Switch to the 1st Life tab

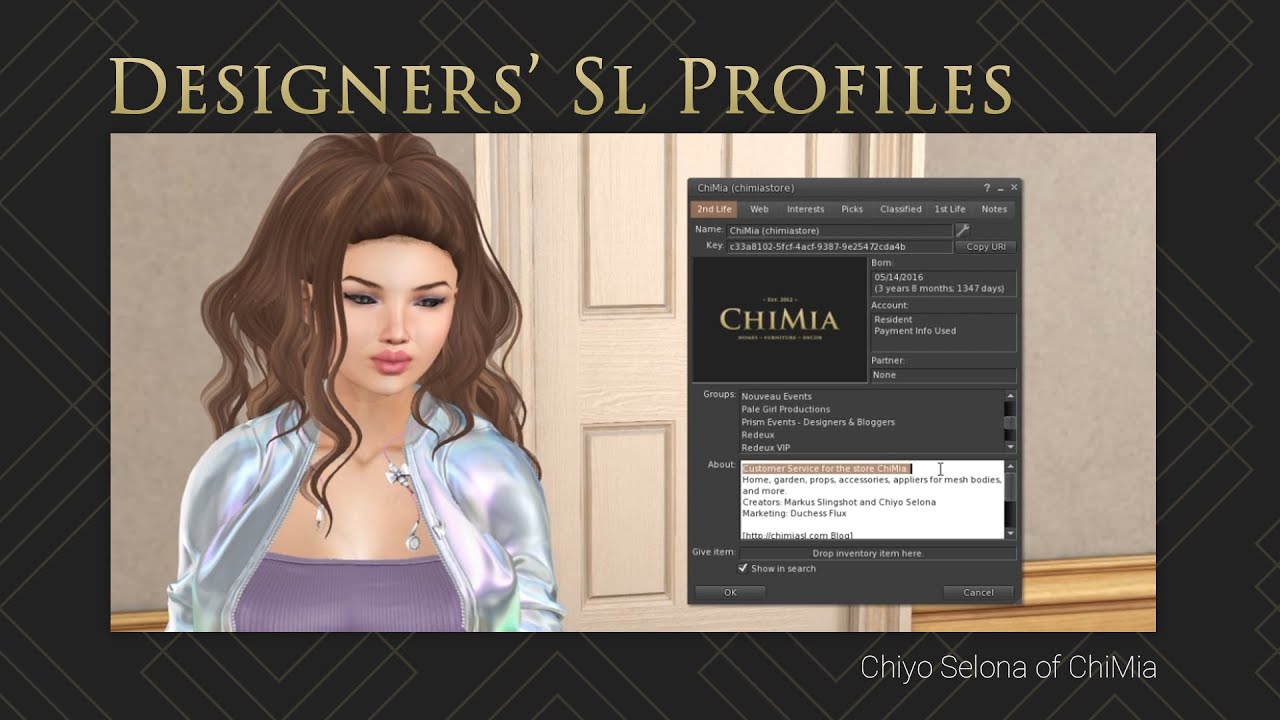[950, 209]
